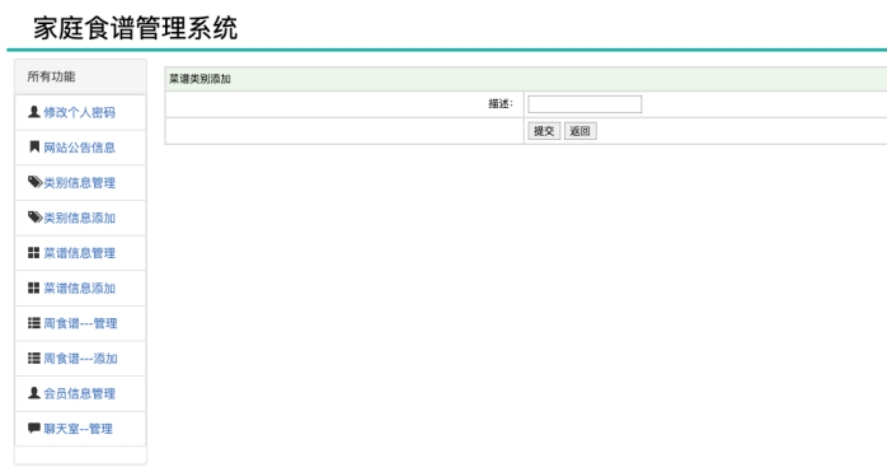This screenshot has height=472, width=888.
Task: Select 周食谱---添加 in the sidebar
Action: [x=80, y=358]
